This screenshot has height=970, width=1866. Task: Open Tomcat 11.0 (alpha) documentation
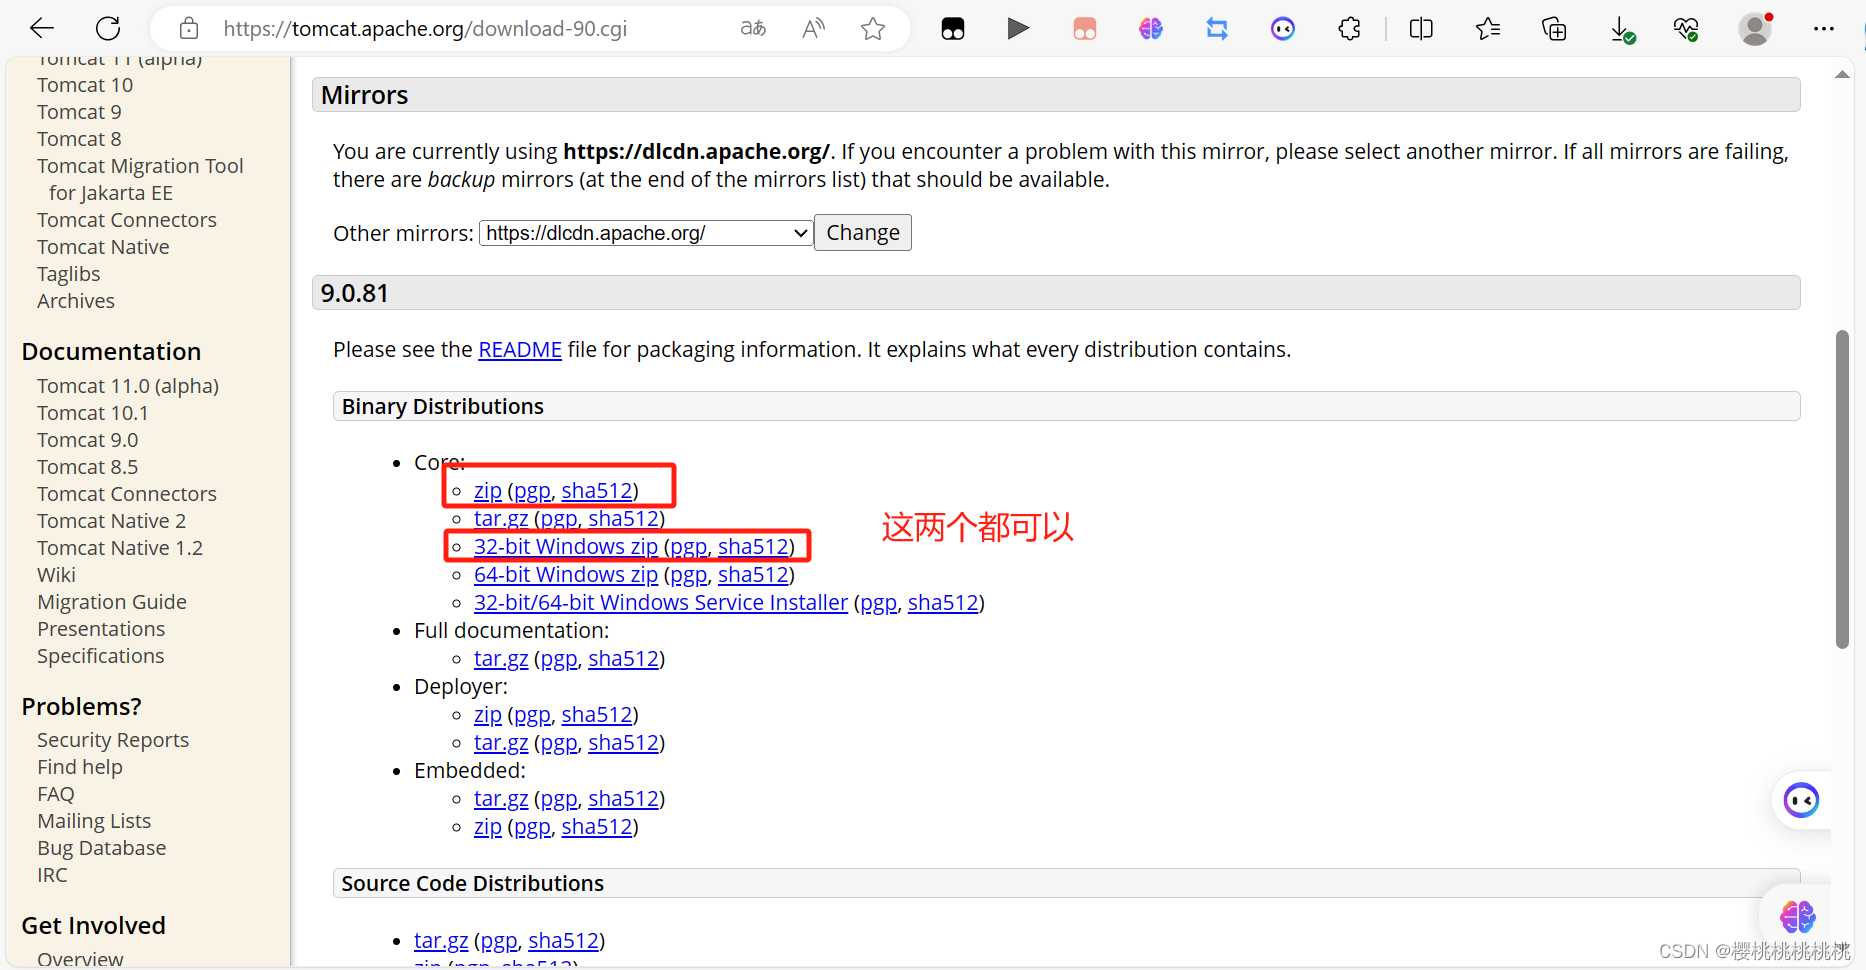[x=128, y=386]
